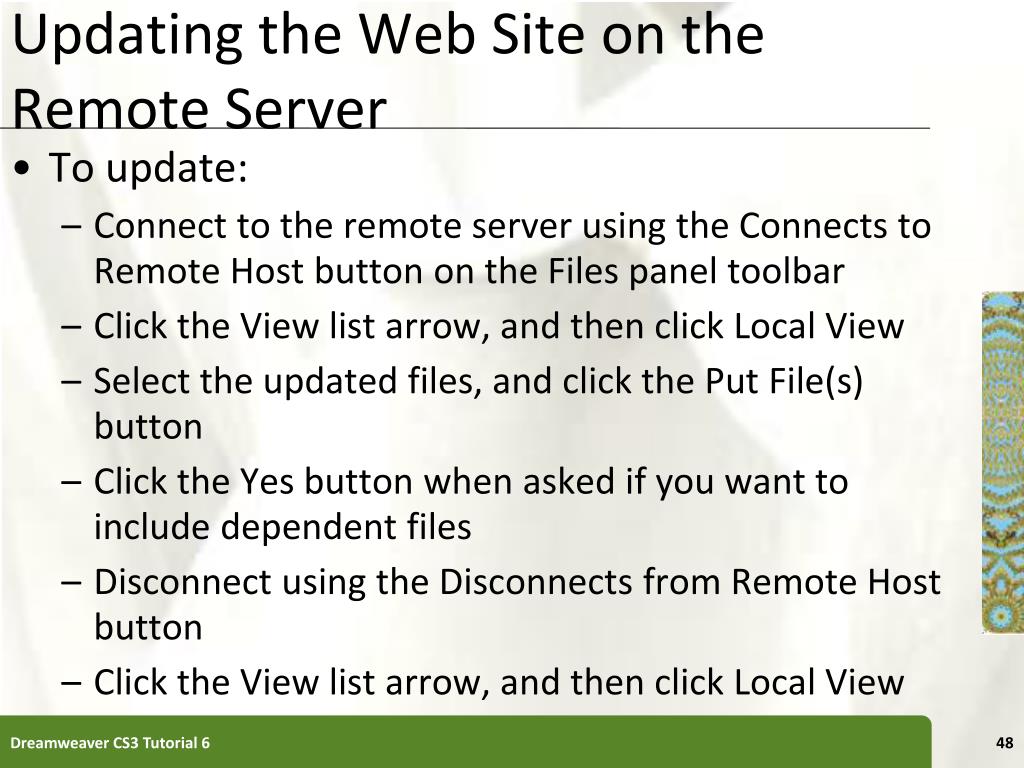Click the 'Dreamweaver CS3 Tutorial 6' footer label
The width and height of the screenshot is (1024, 768).
(110, 743)
